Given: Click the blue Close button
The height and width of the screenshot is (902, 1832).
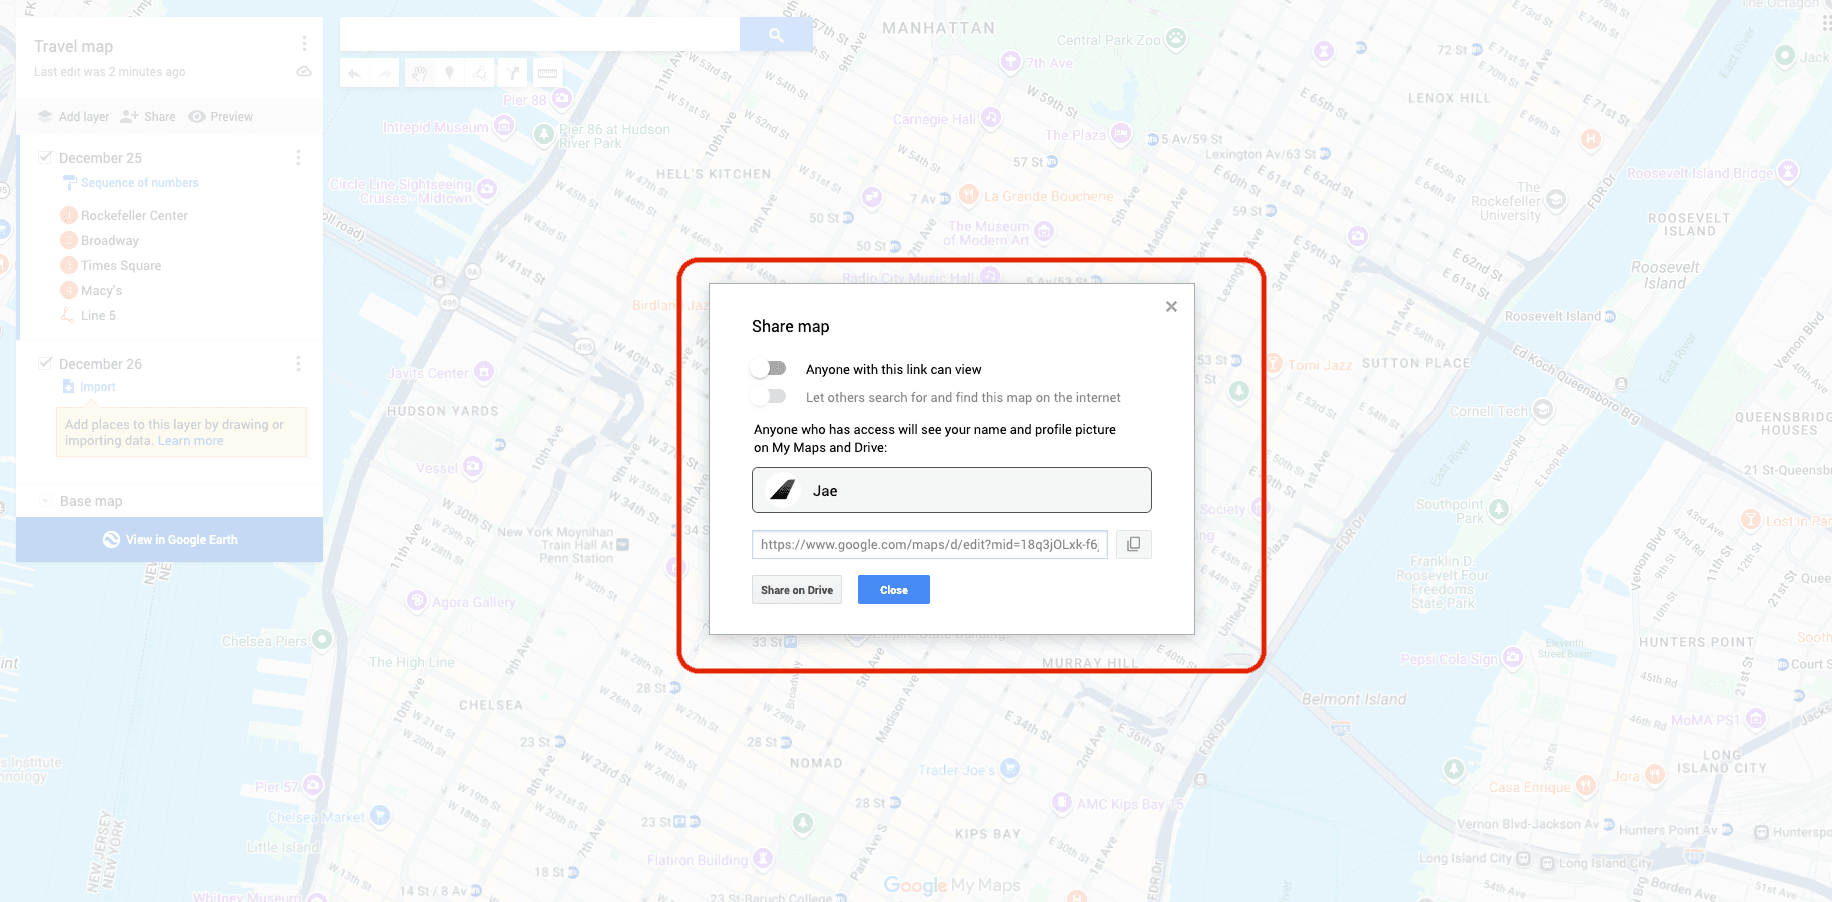Looking at the screenshot, I should [x=894, y=590].
